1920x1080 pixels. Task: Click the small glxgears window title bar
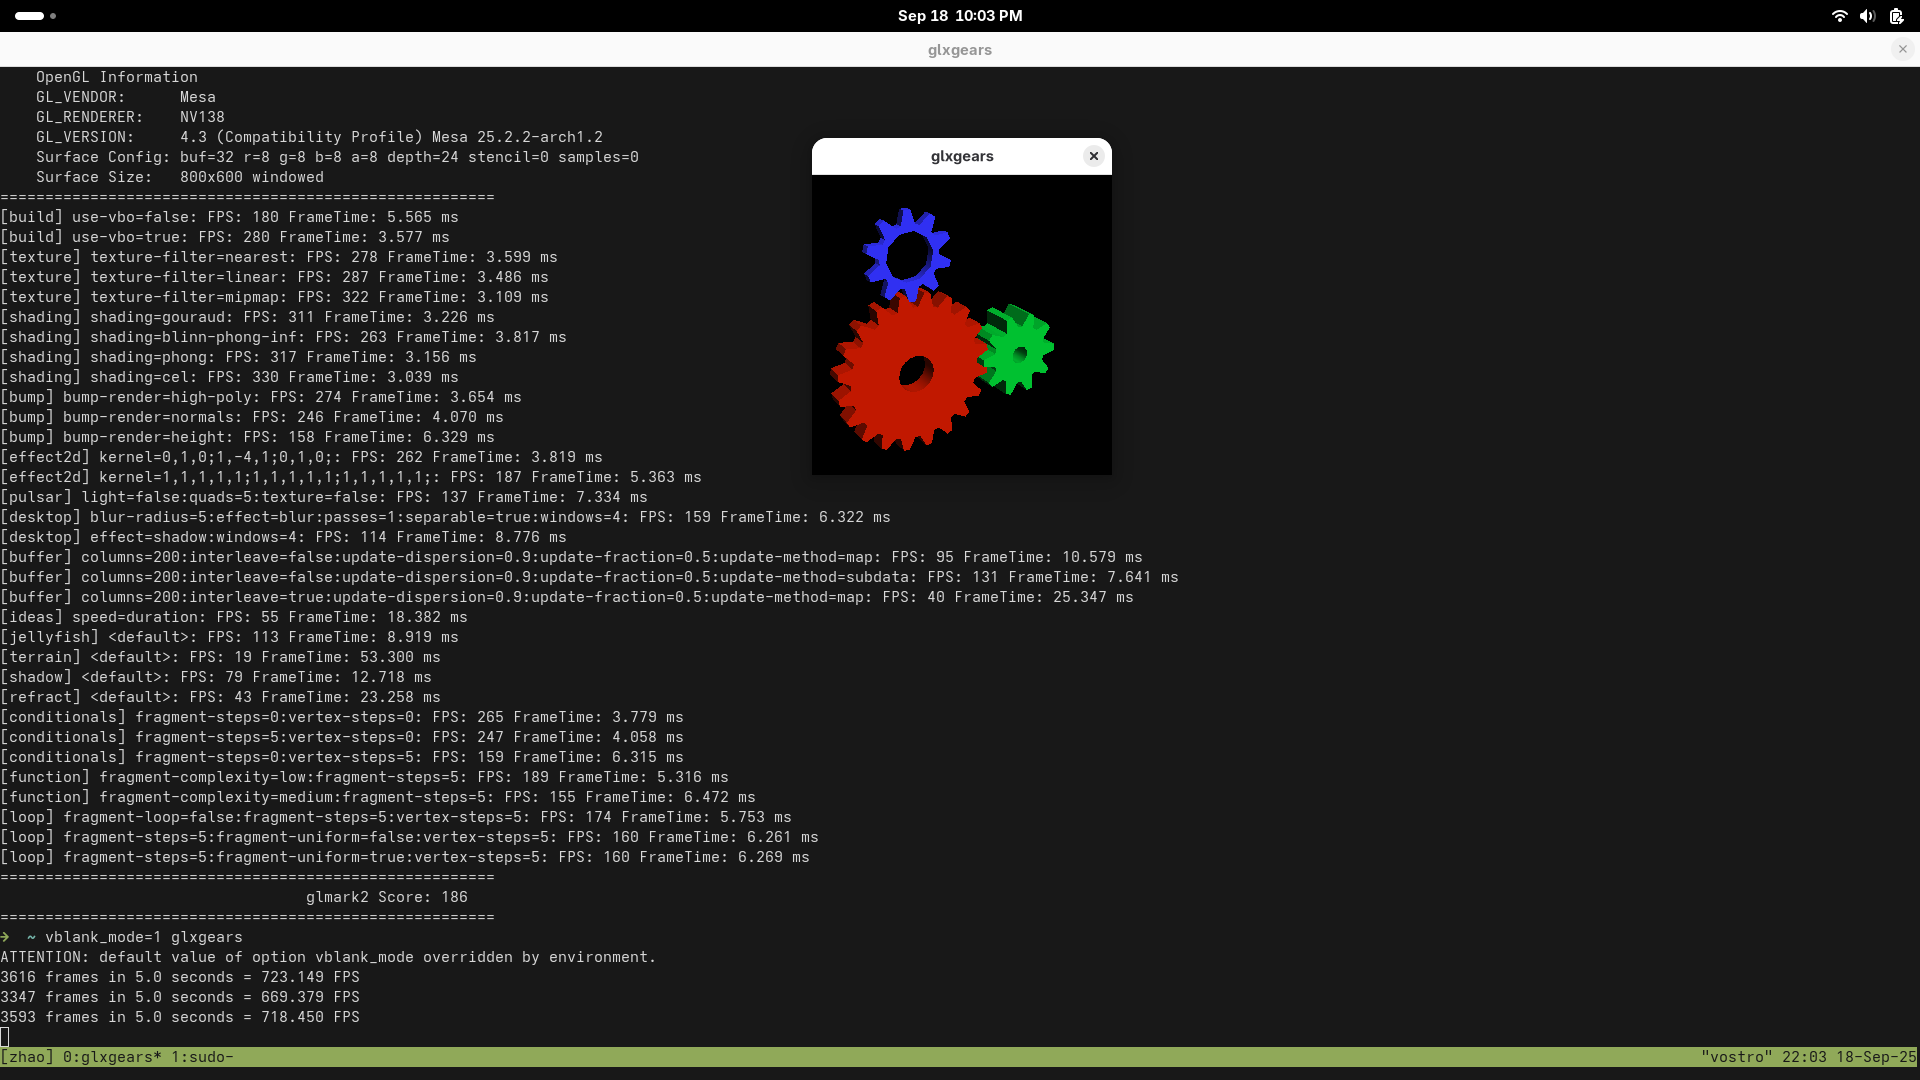tap(961, 156)
